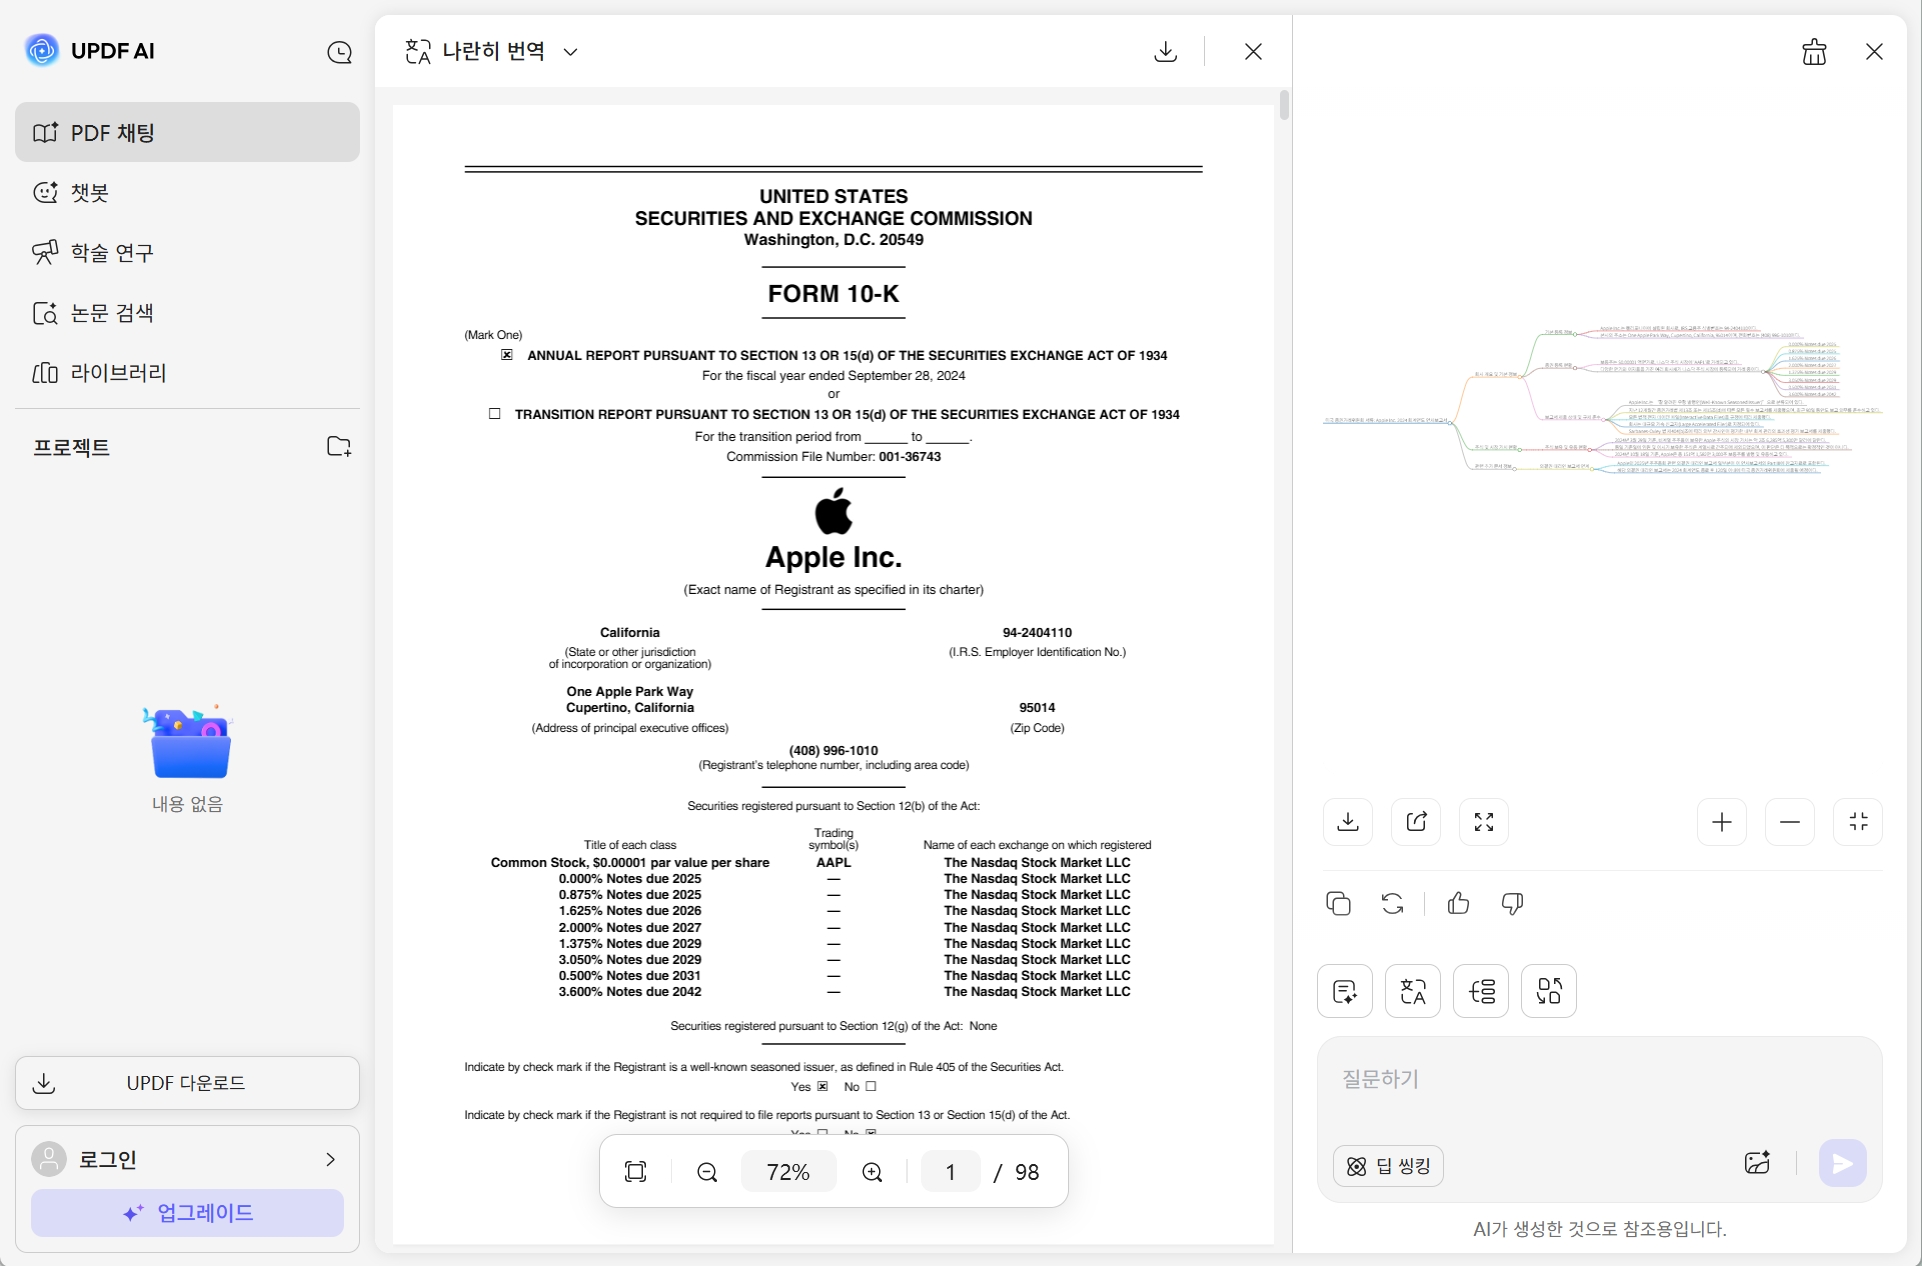View the mind map in fullscreen

tap(1483, 821)
